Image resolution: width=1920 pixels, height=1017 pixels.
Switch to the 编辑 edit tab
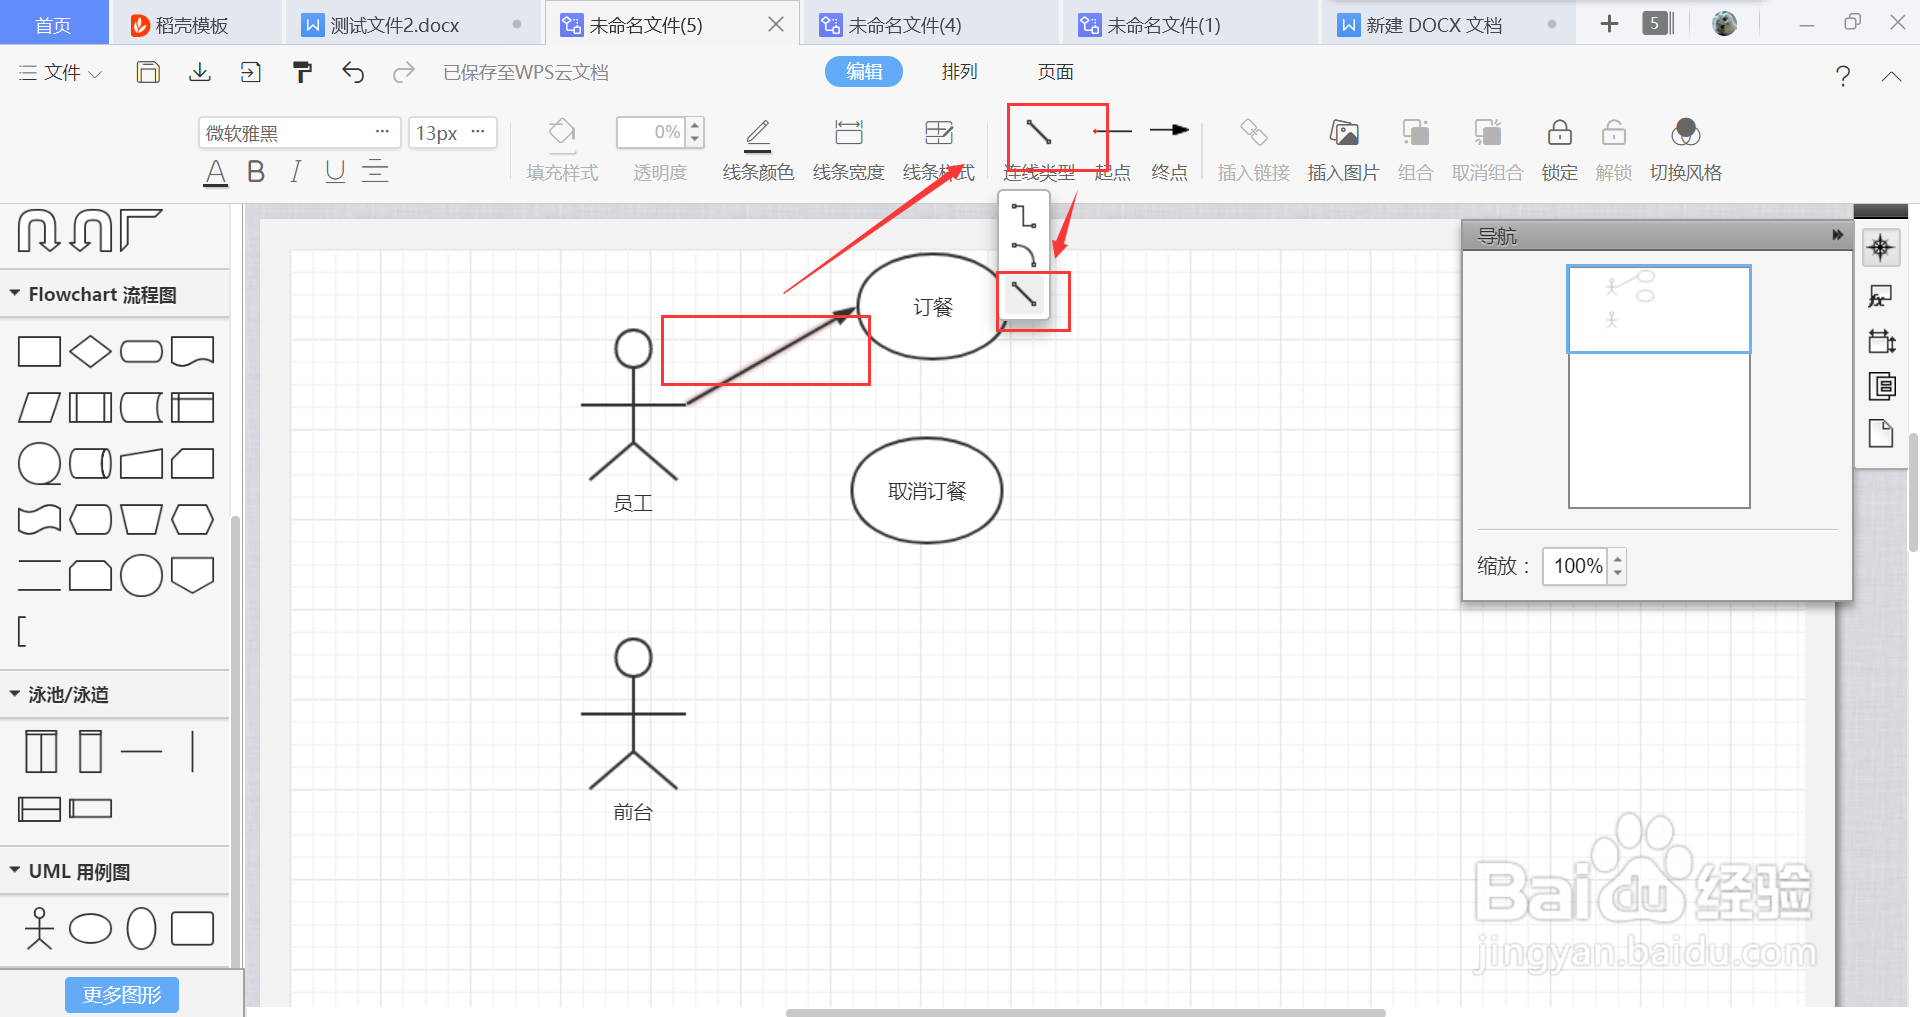(864, 72)
